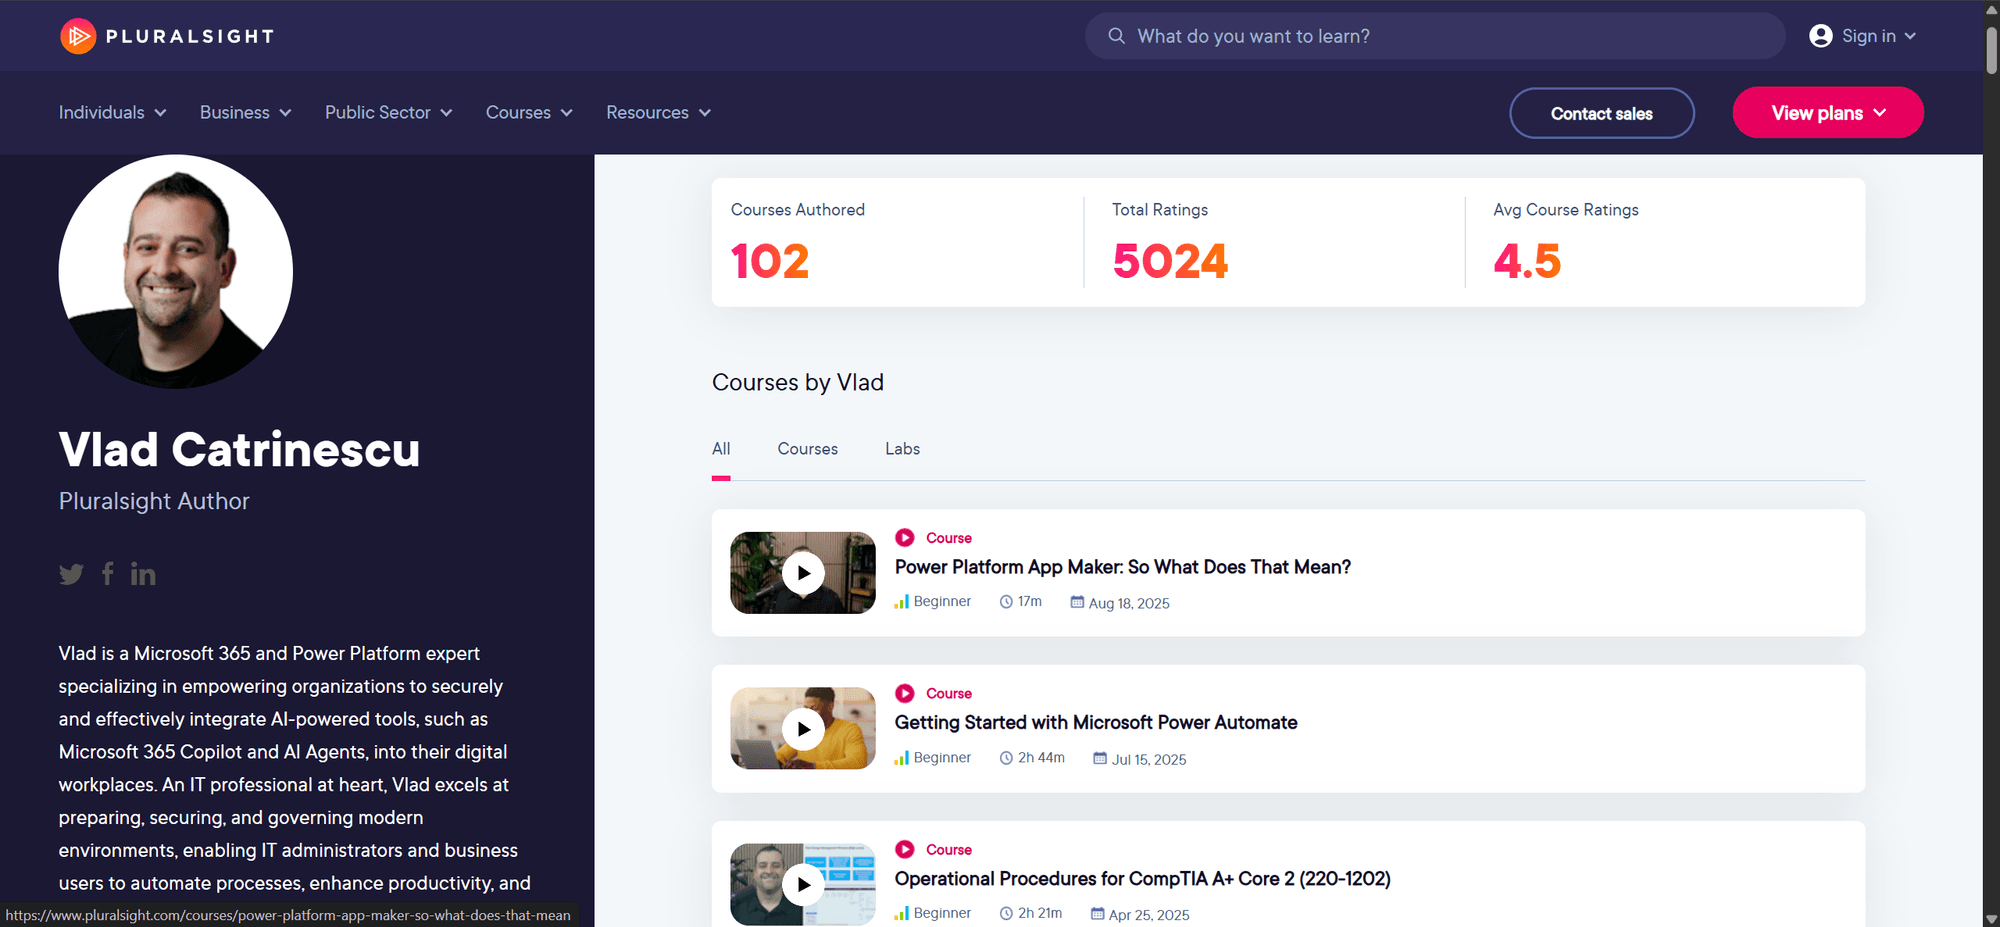Click Beginner level icon on Power Automate card
Image resolution: width=2000 pixels, height=927 pixels.
click(x=902, y=757)
